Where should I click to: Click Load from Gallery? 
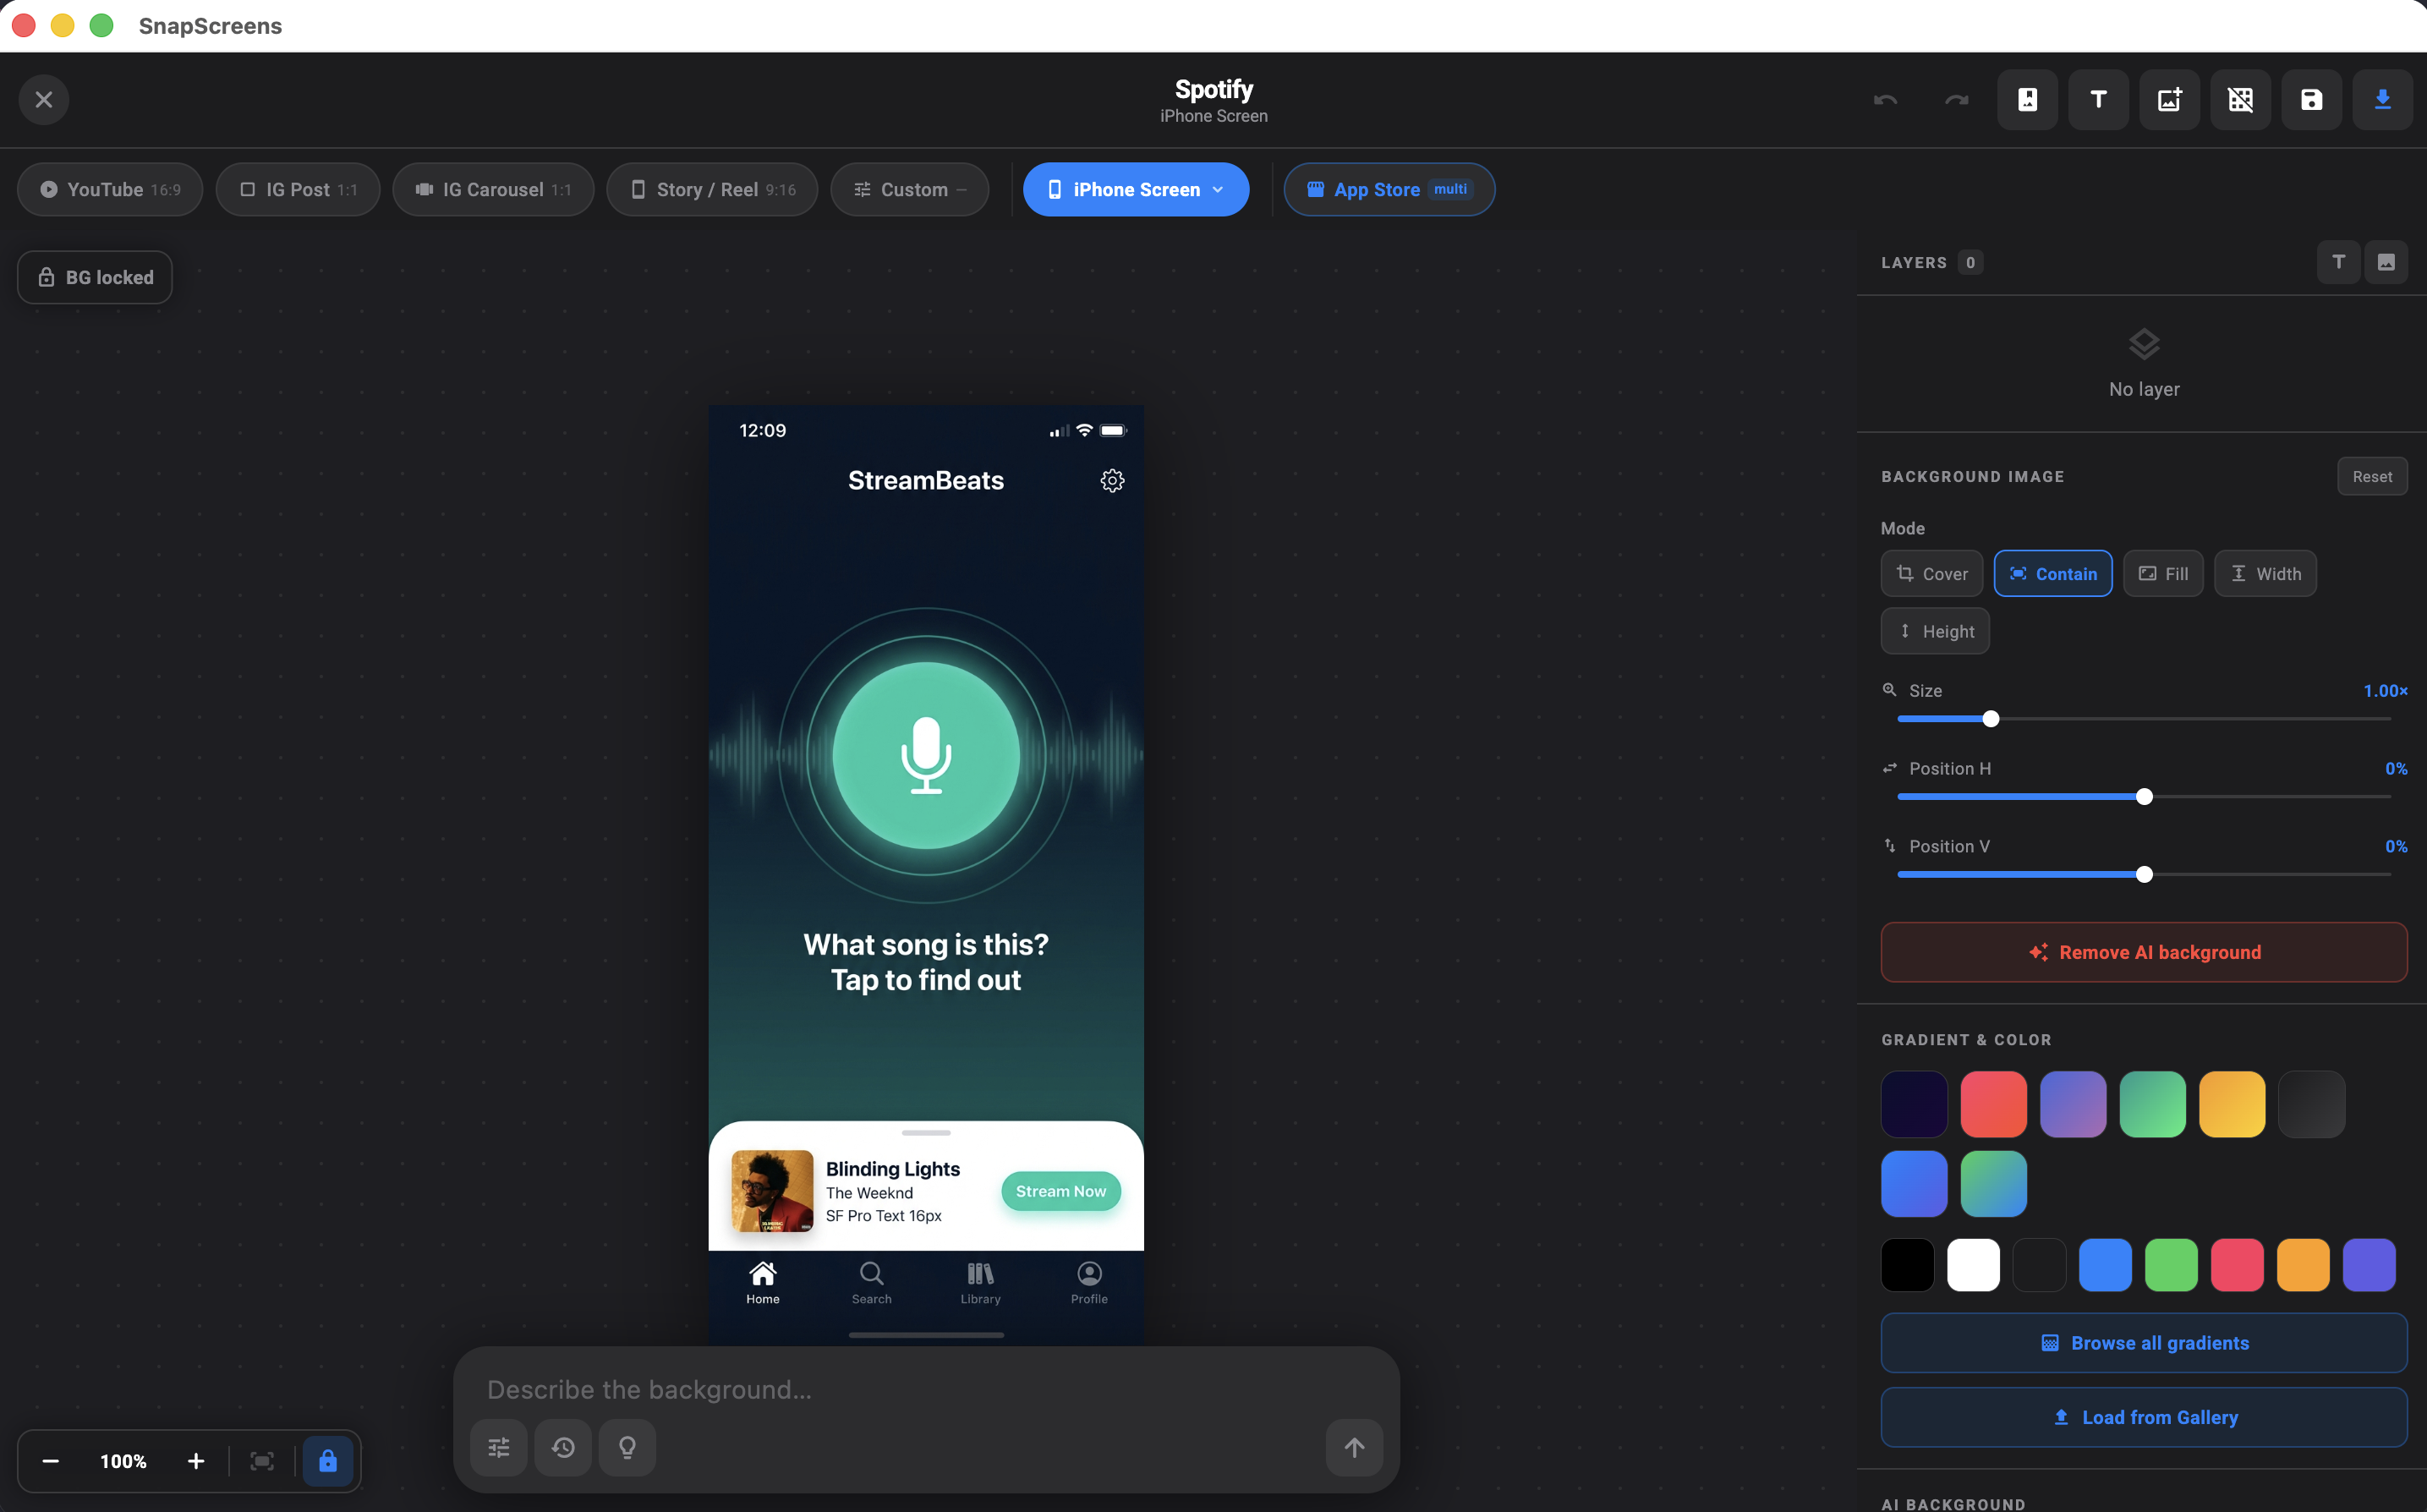click(2144, 1417)
